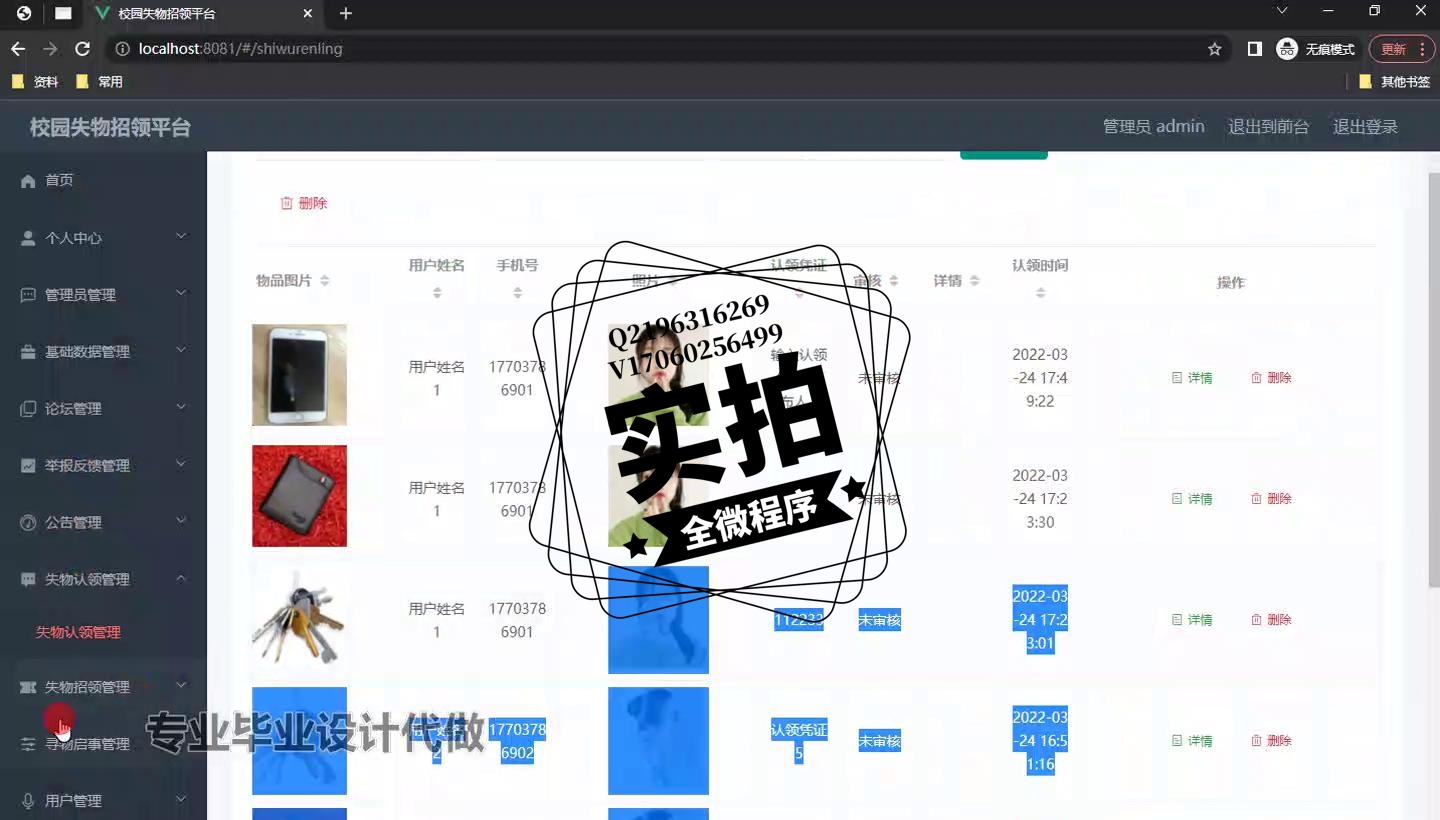Delete the 17:23:01 row
Viewport: 1440px width, 820px height.
point(1271,620)
